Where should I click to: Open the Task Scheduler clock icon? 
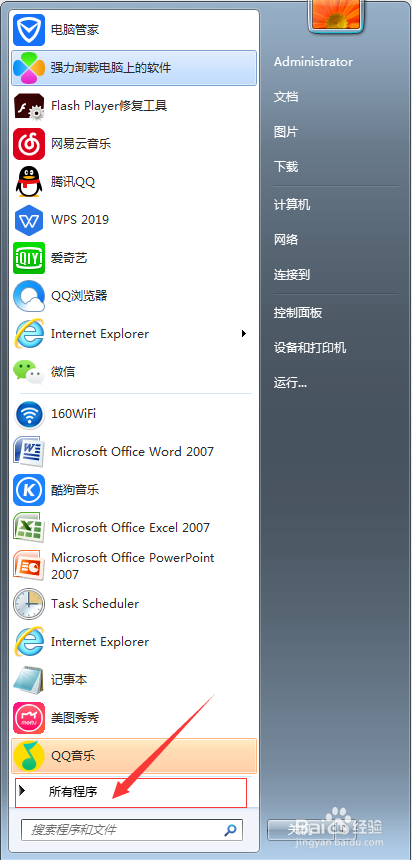click(29, 604)
